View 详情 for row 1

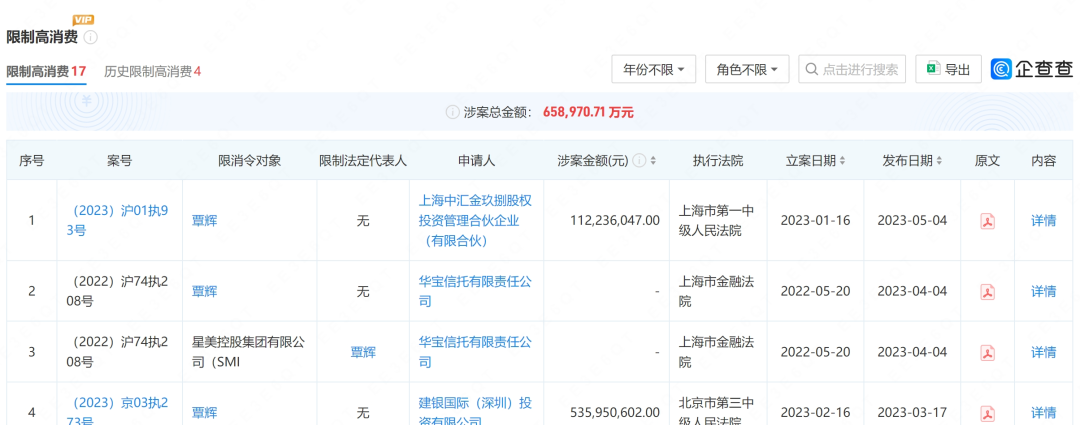coord(1043,221)
